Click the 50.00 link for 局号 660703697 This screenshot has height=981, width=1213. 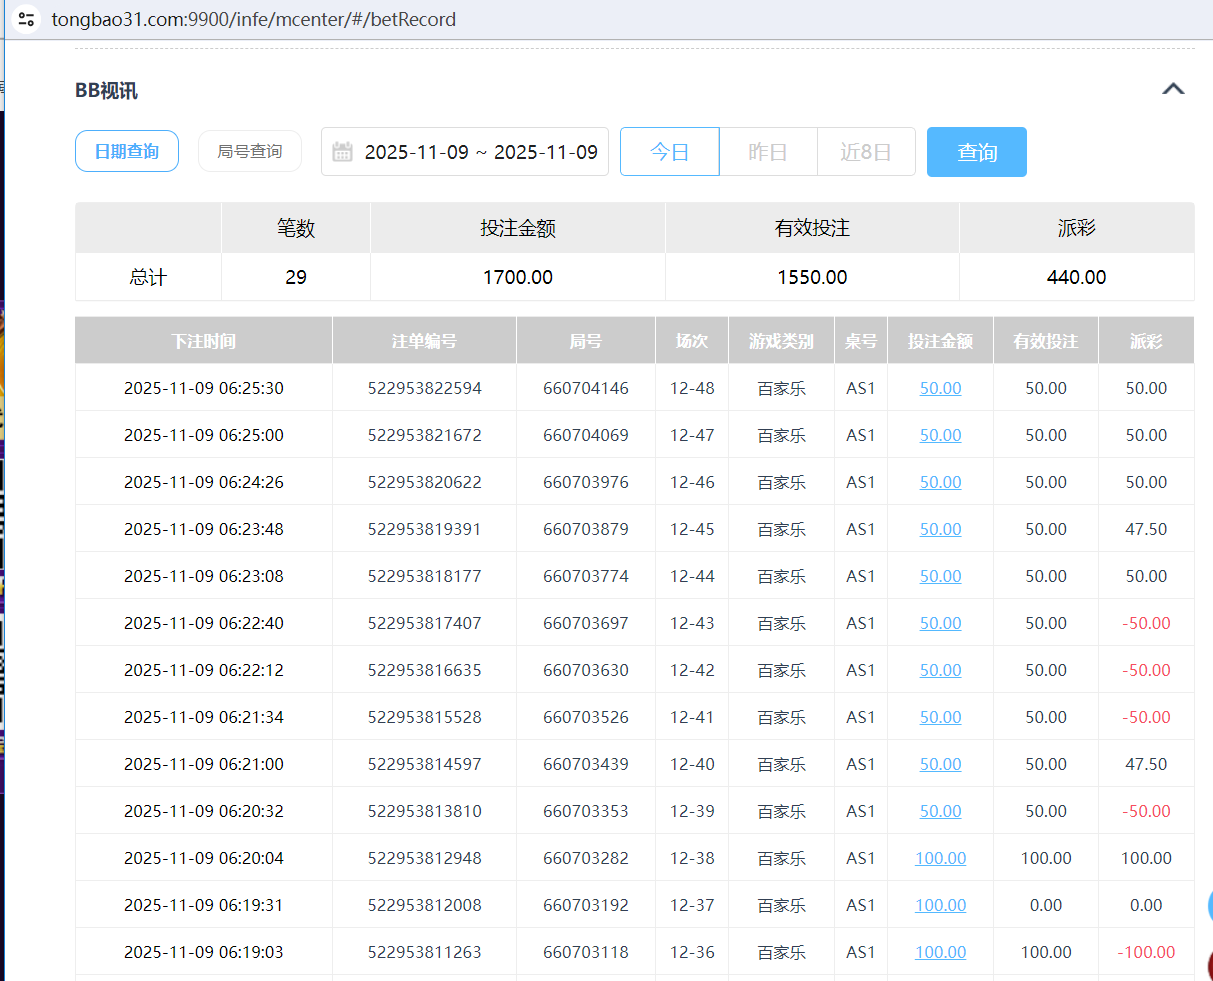click(x=940, y=623)
